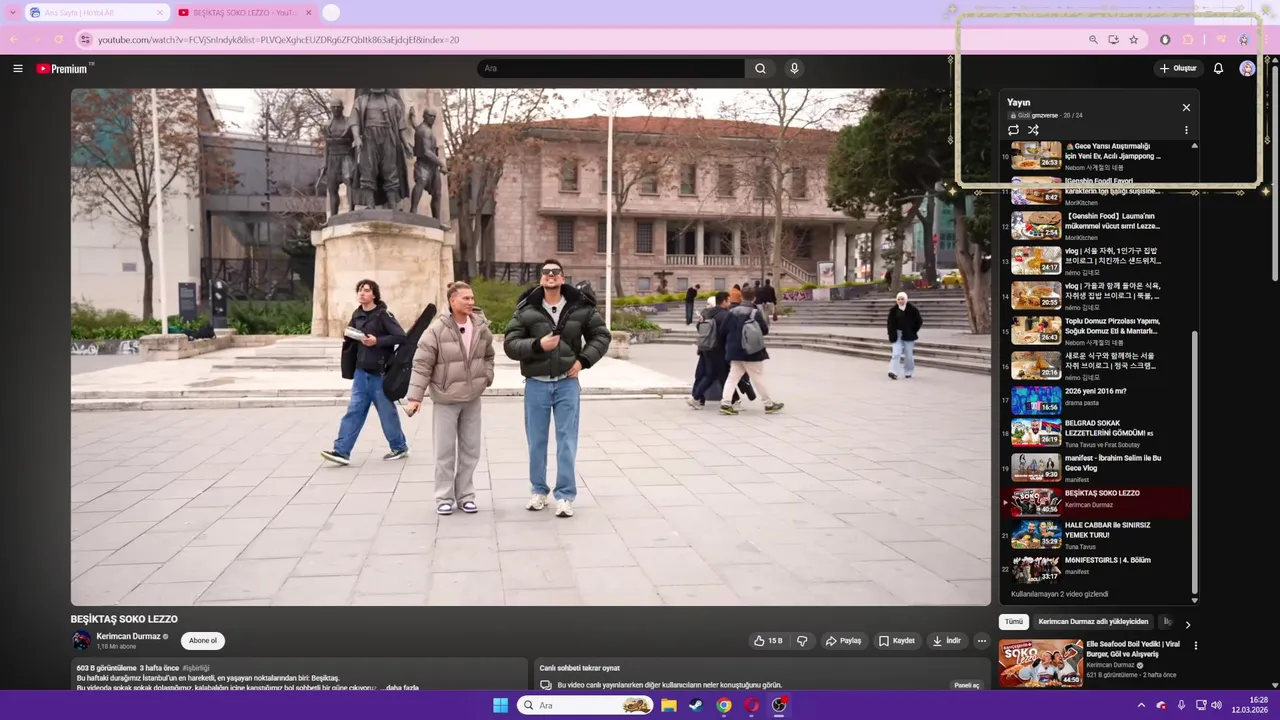Image resolution: width=1280 pixels, height=720 pixels.
Task: Click the video player to pause
Action: (530, 347)
